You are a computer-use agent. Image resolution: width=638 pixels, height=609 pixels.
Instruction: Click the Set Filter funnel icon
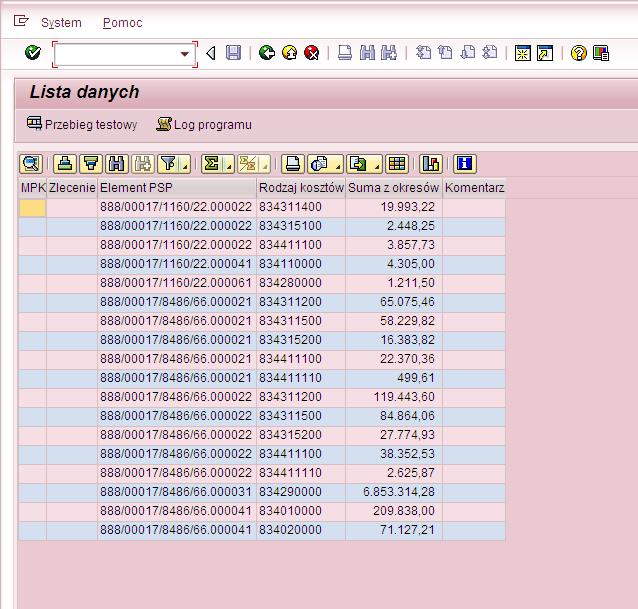pos(168,164)
